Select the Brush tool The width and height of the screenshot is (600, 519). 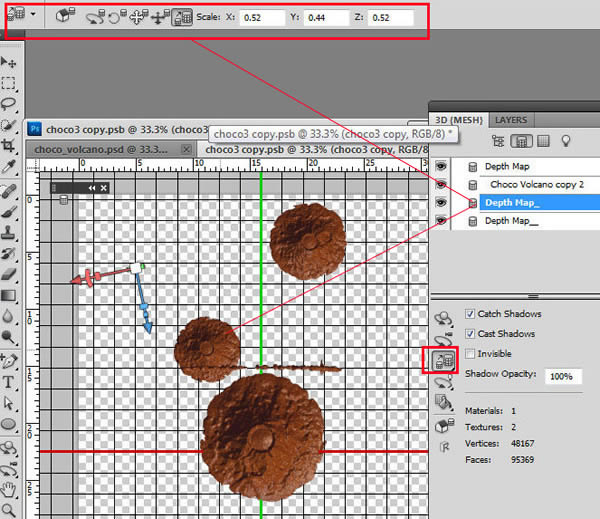(9, 212)
